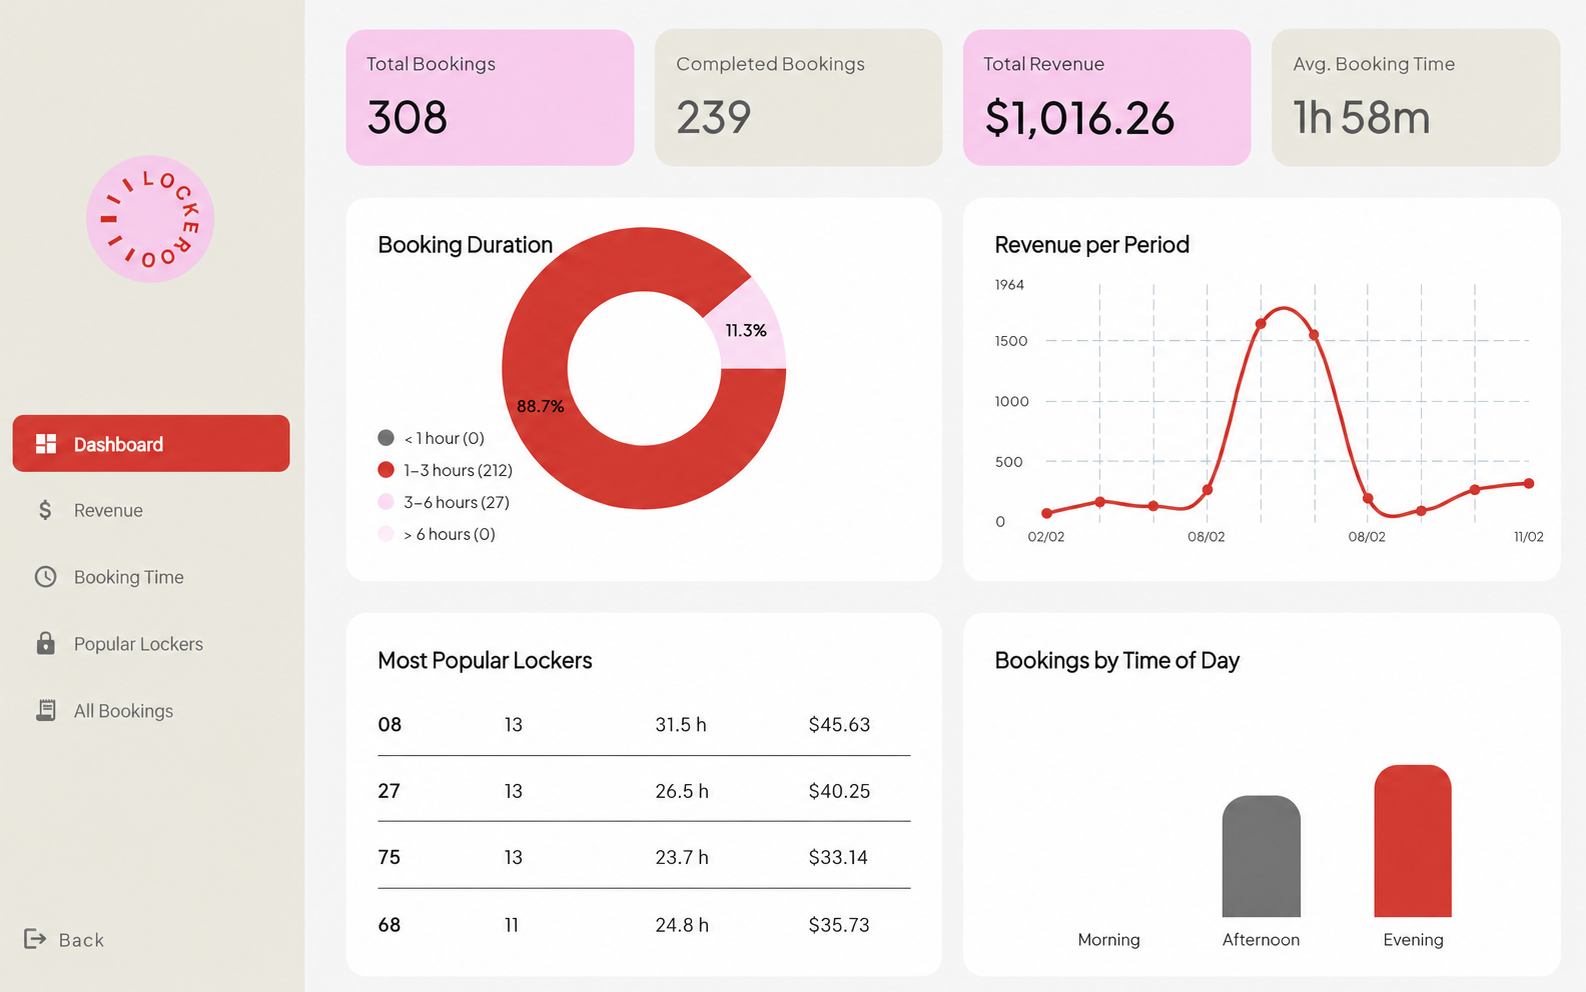Viewport: 1586px width, 992px height.
Task: Click the 26.5 h duration value
Action: (682, 791)
